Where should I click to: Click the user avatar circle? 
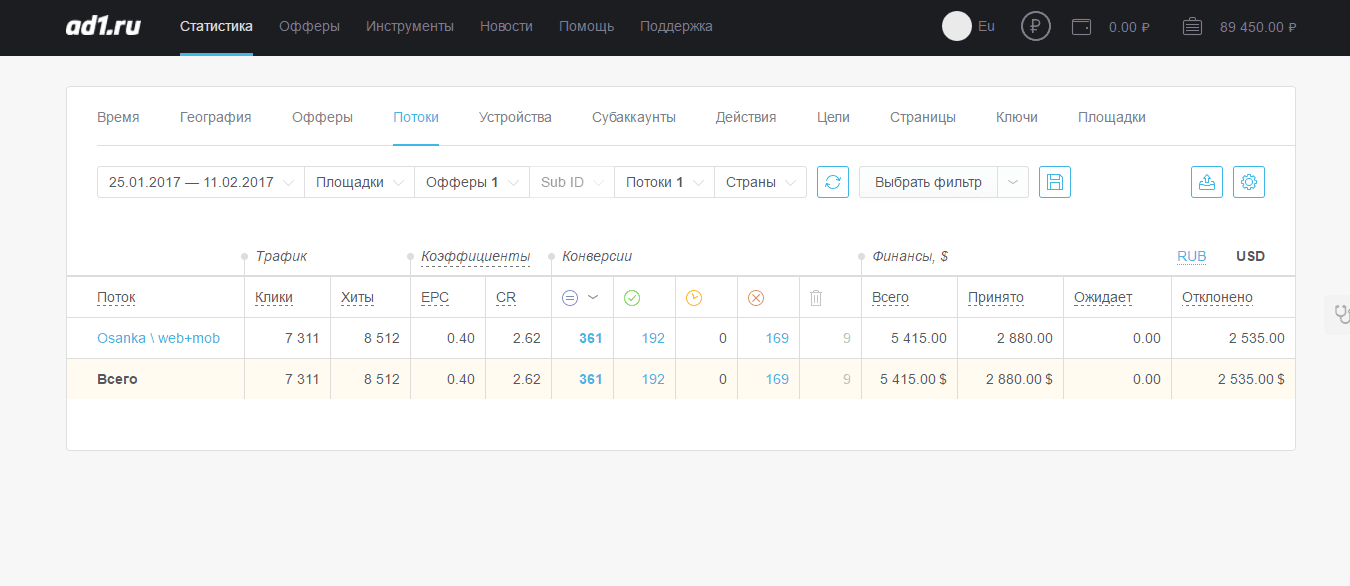[x=957, y=27]
